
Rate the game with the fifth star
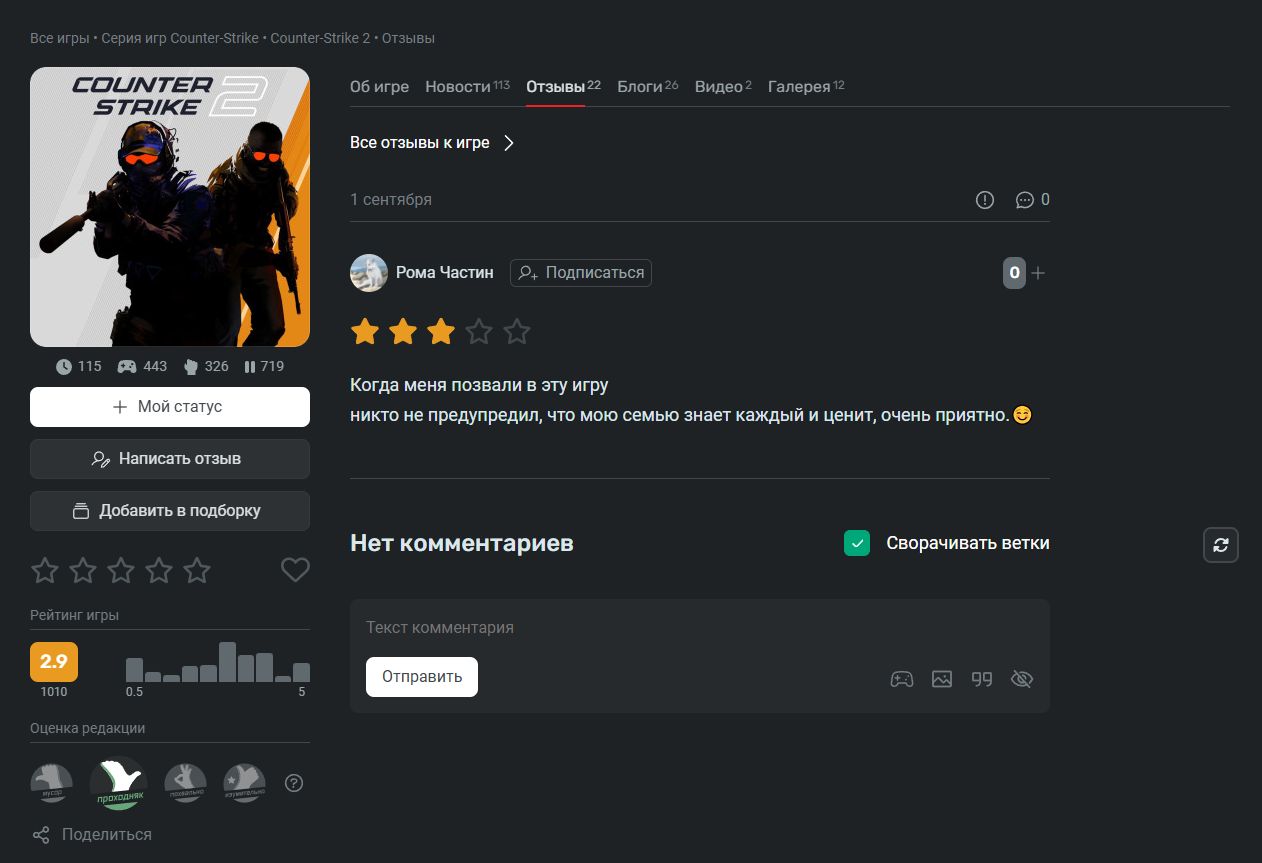[197, 570]
